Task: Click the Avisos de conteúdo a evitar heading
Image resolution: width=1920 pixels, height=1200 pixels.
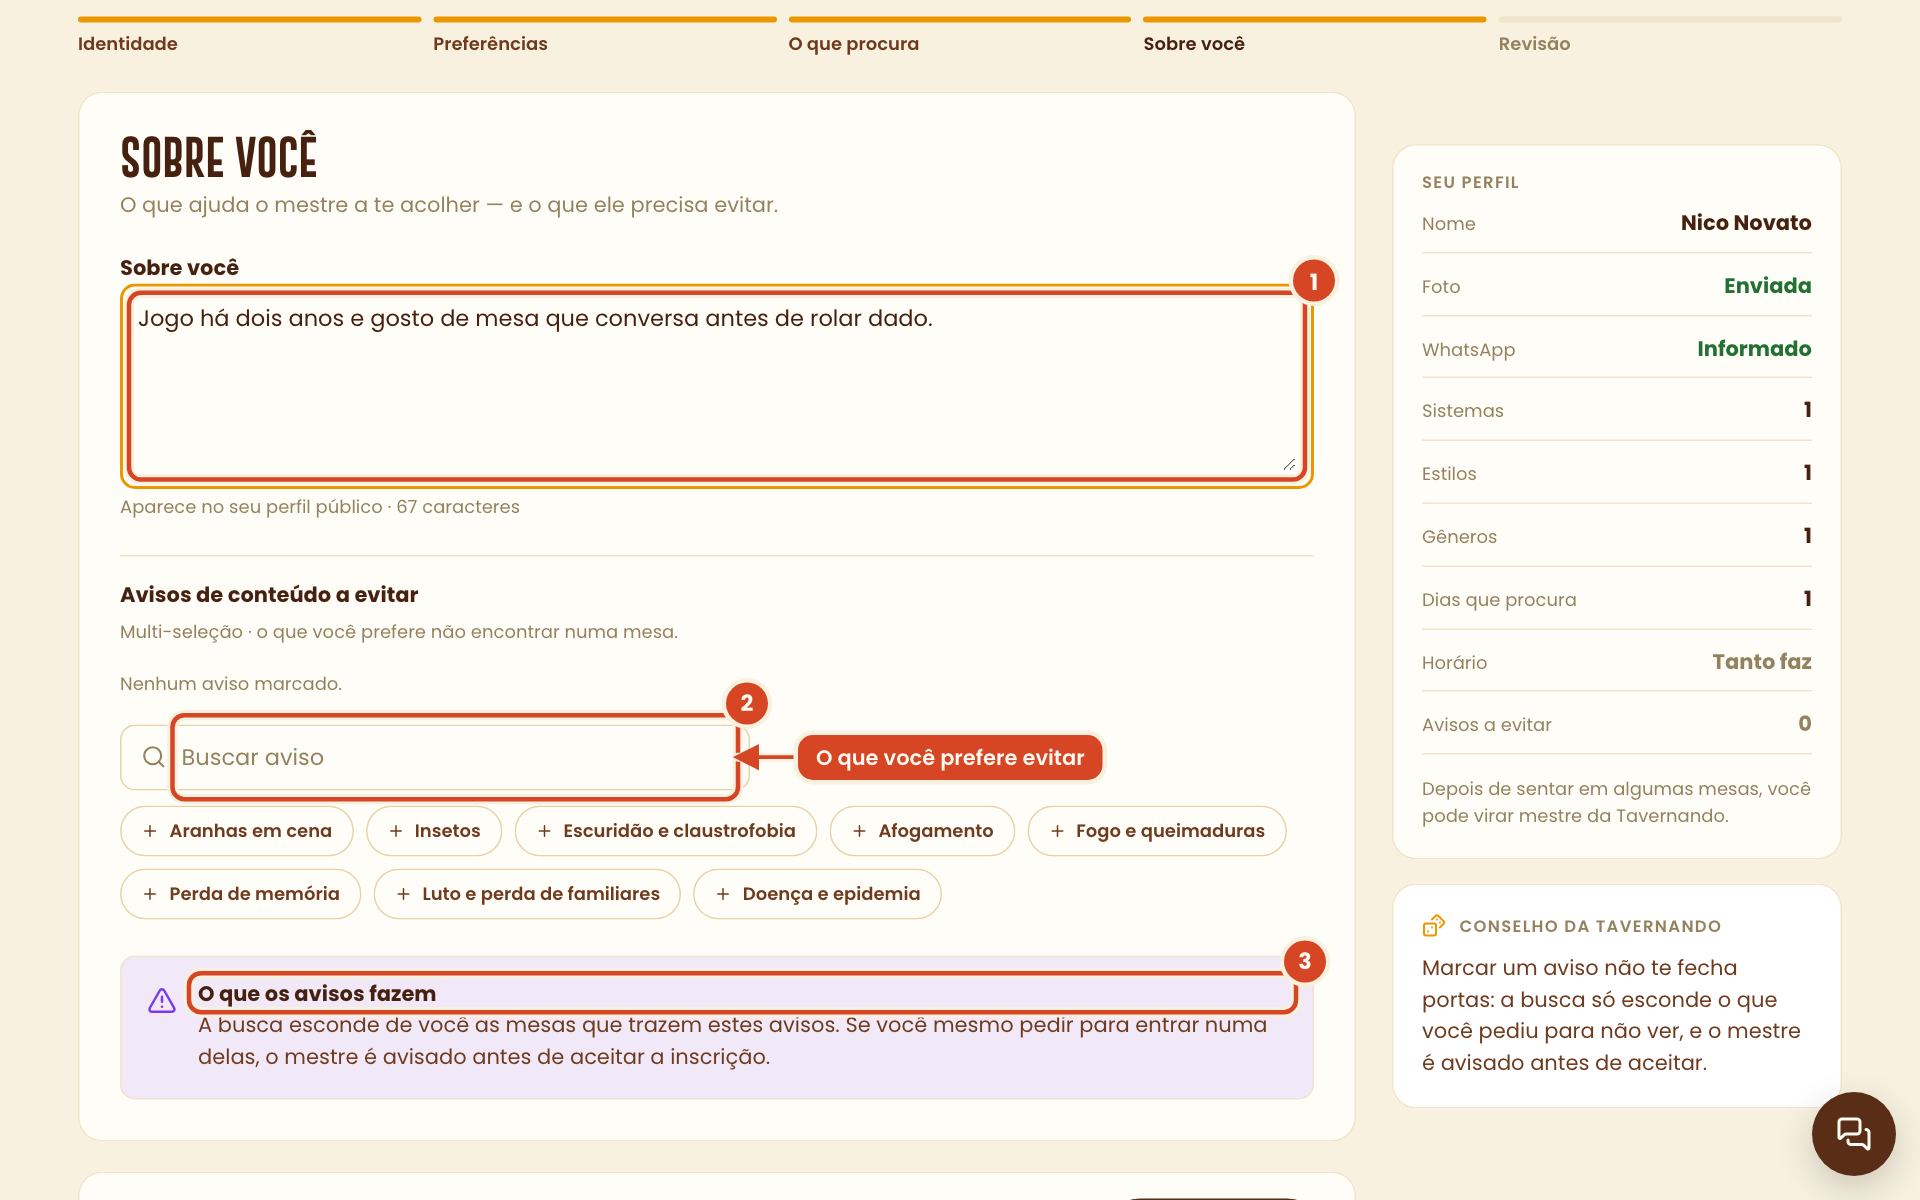Action: click(x=269, y=595)
